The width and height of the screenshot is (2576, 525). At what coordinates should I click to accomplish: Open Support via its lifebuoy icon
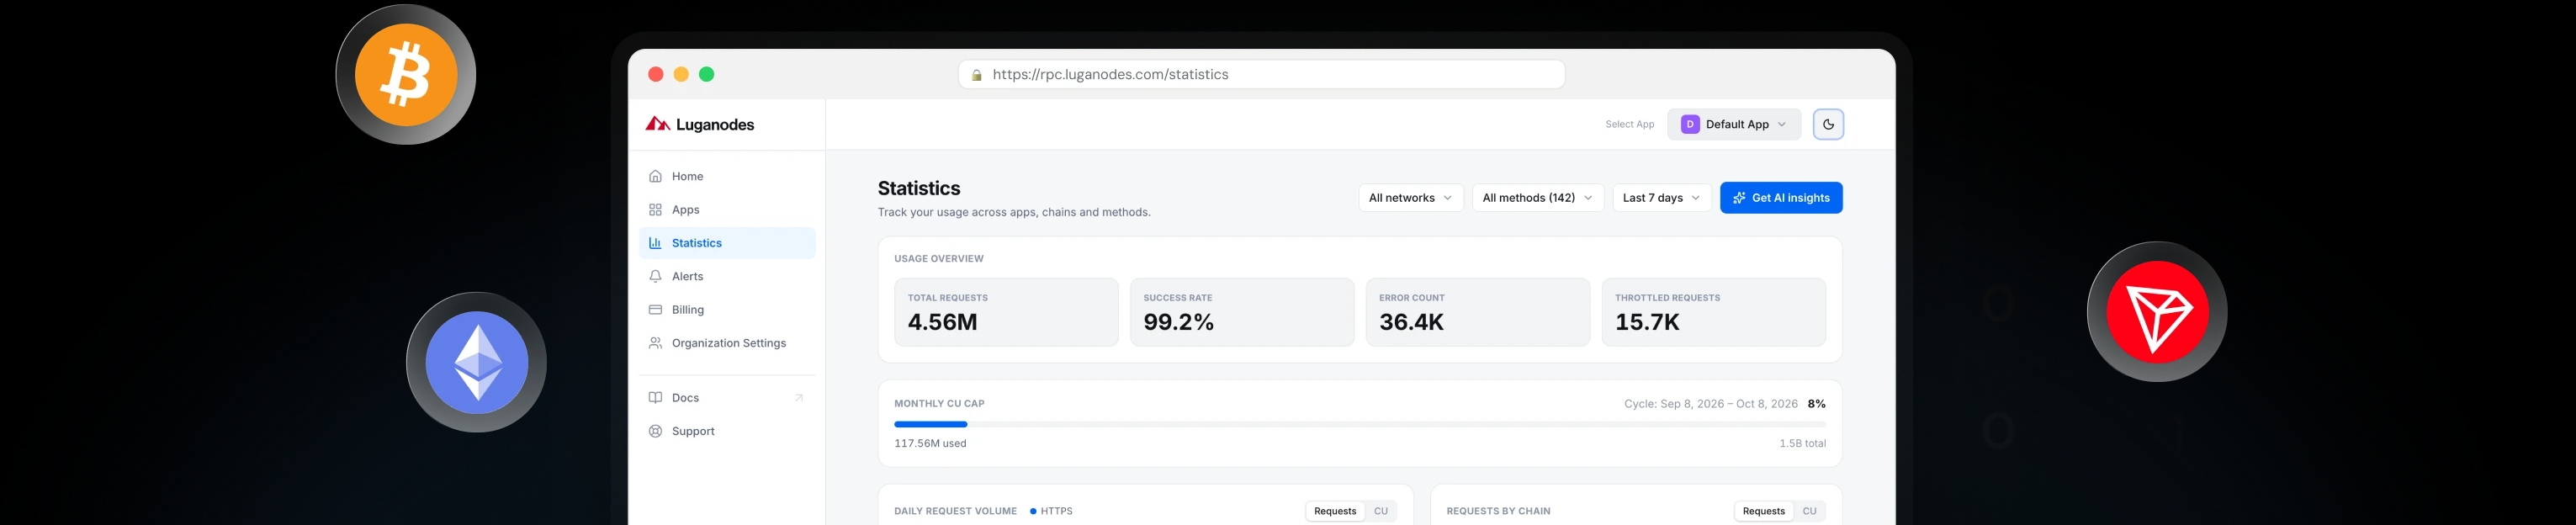click(x=655, y=431)
